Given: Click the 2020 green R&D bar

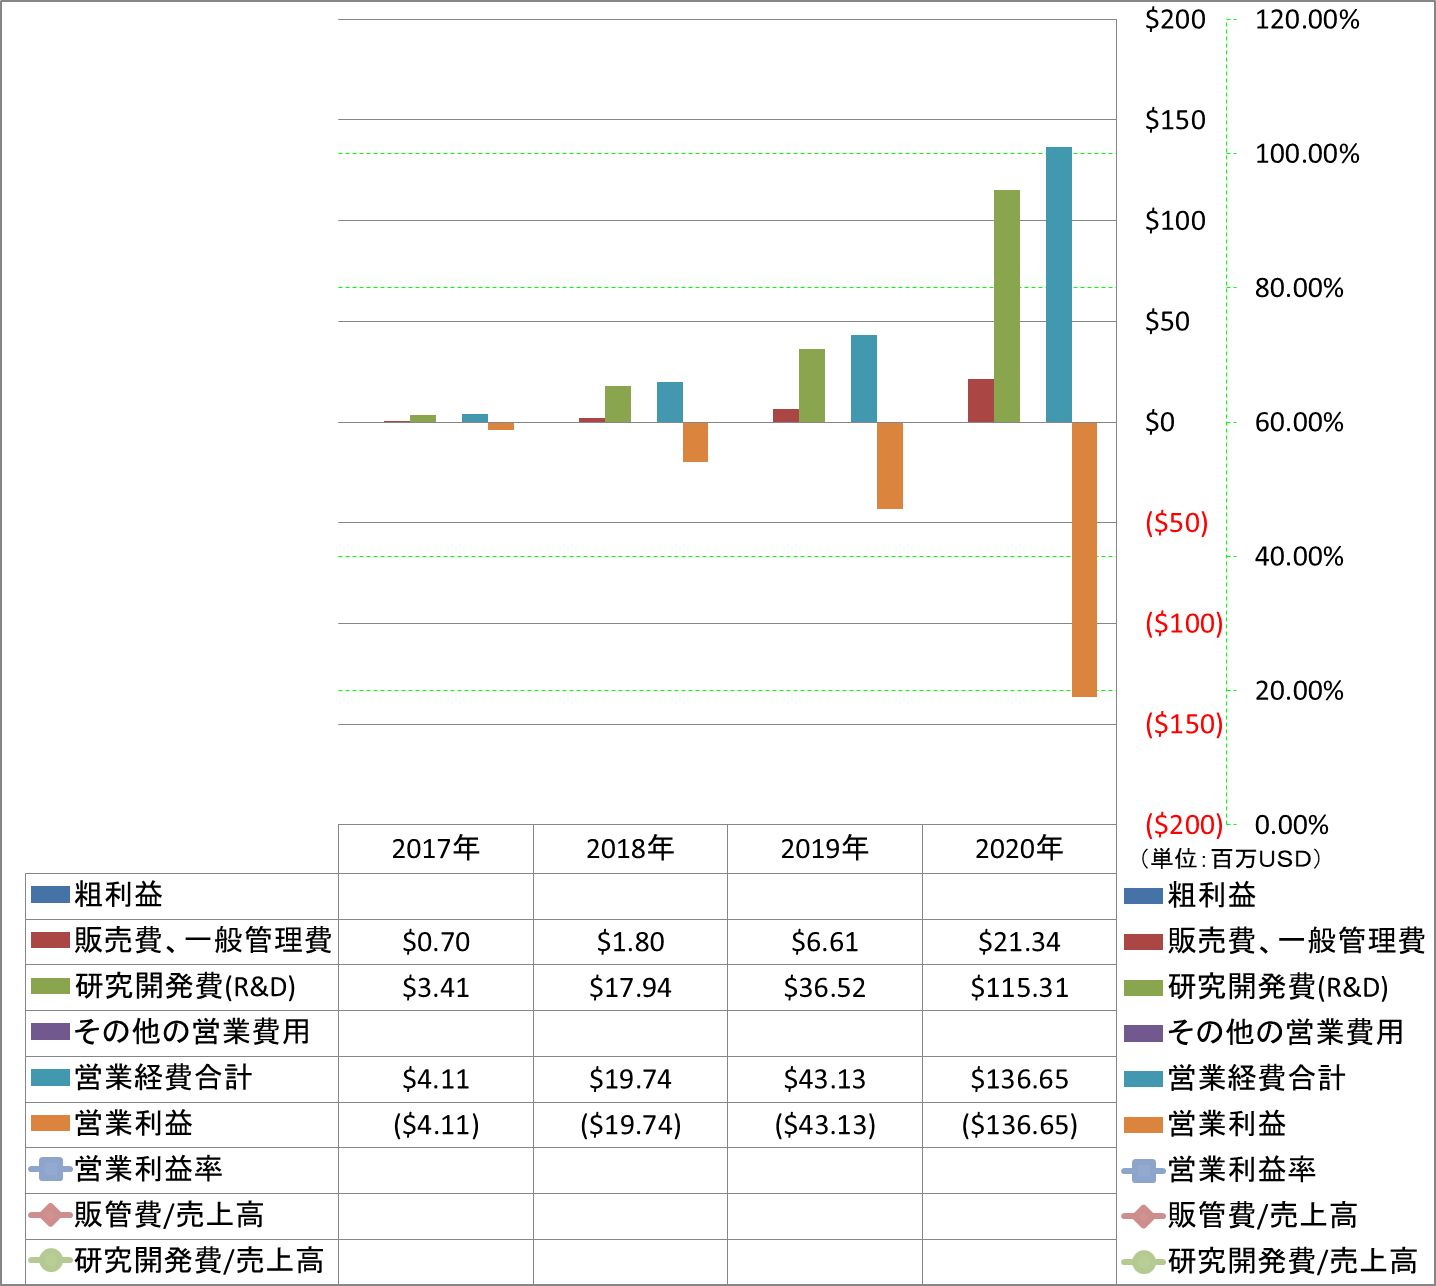Looking at the screenshot, I should click(x=1007, y=306).
